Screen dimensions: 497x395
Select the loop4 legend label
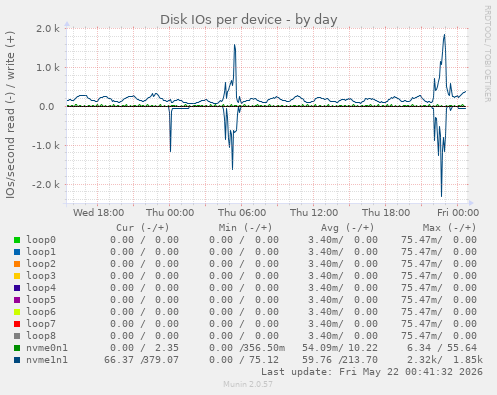(41, 288)
